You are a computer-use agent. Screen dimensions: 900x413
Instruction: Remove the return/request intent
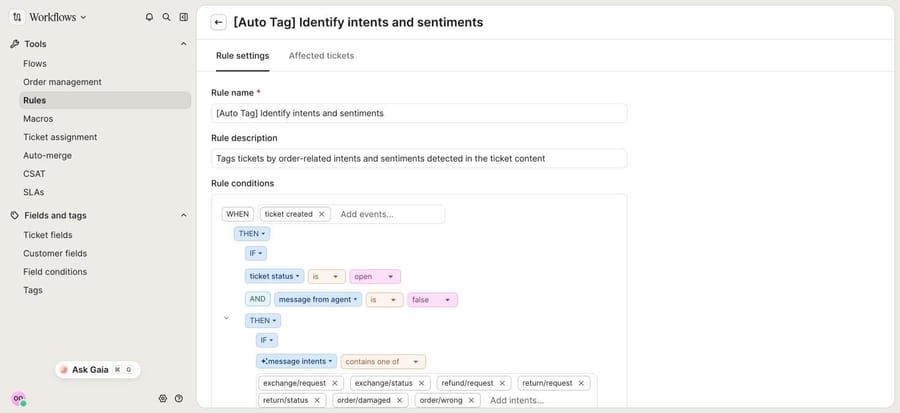tap(581, 383)
